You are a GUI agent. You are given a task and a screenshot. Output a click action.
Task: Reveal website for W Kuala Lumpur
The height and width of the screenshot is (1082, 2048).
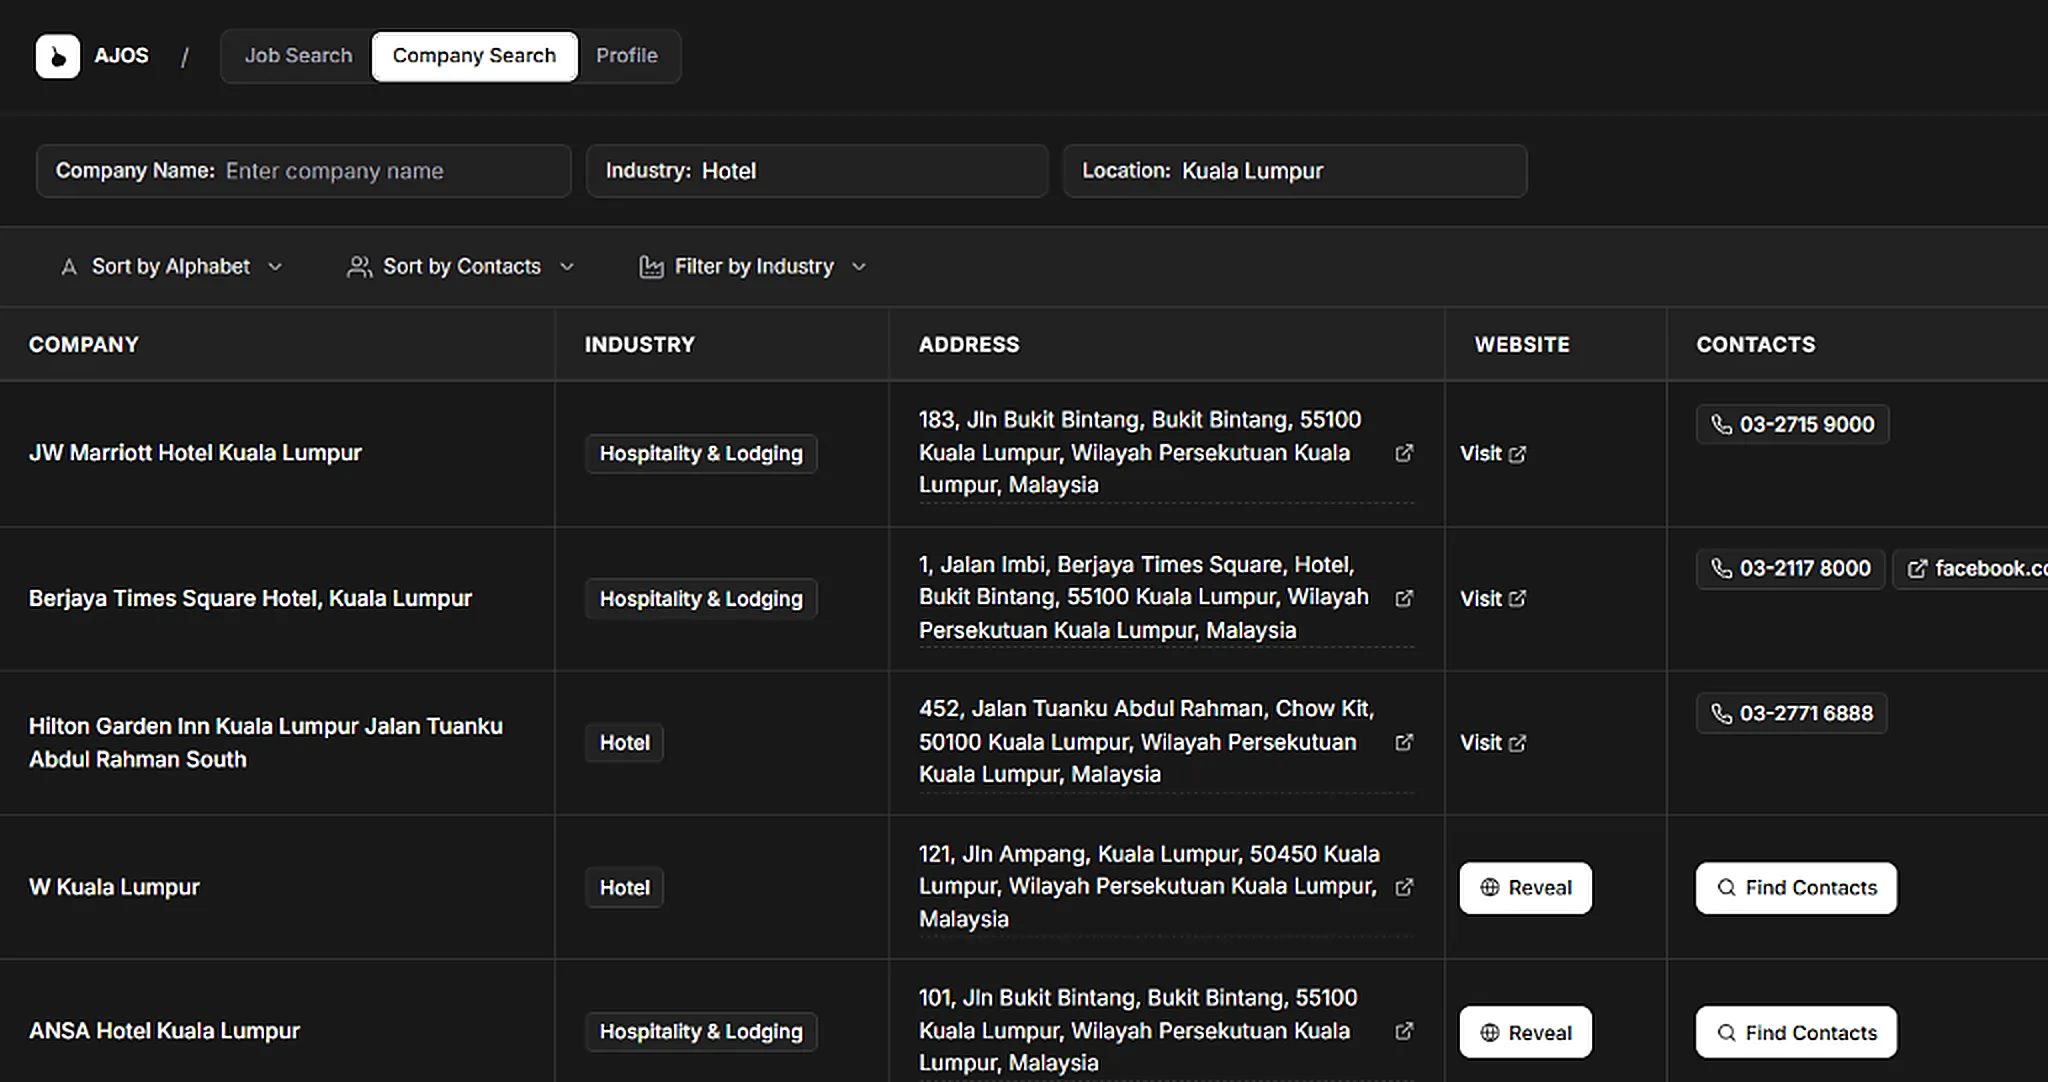pyautogui.click(x=1525, y=888)
